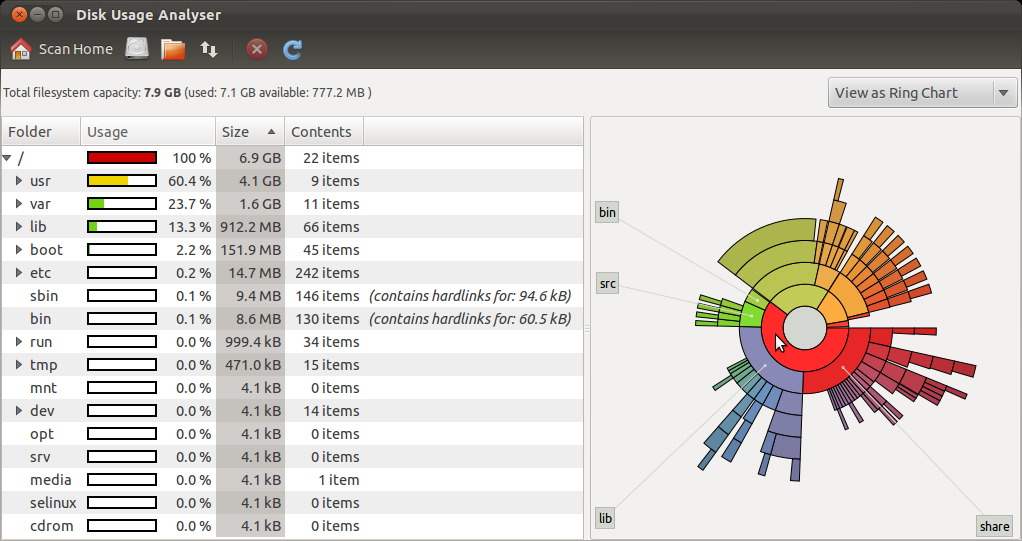Click the share label in ring chart
1022x541 pixels.
(994, 526)
